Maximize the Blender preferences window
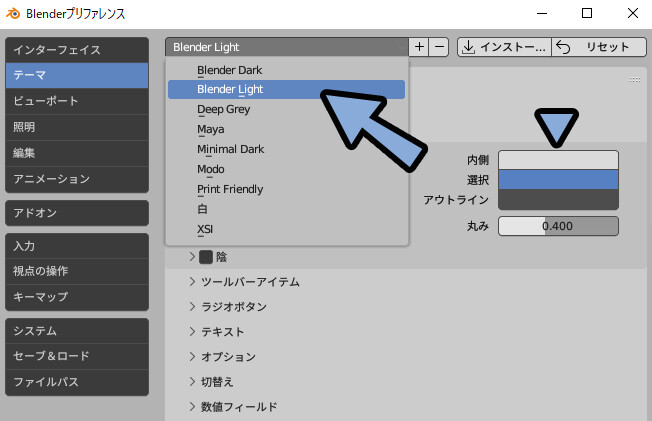652x421 pixels. (x=587, y=13)
